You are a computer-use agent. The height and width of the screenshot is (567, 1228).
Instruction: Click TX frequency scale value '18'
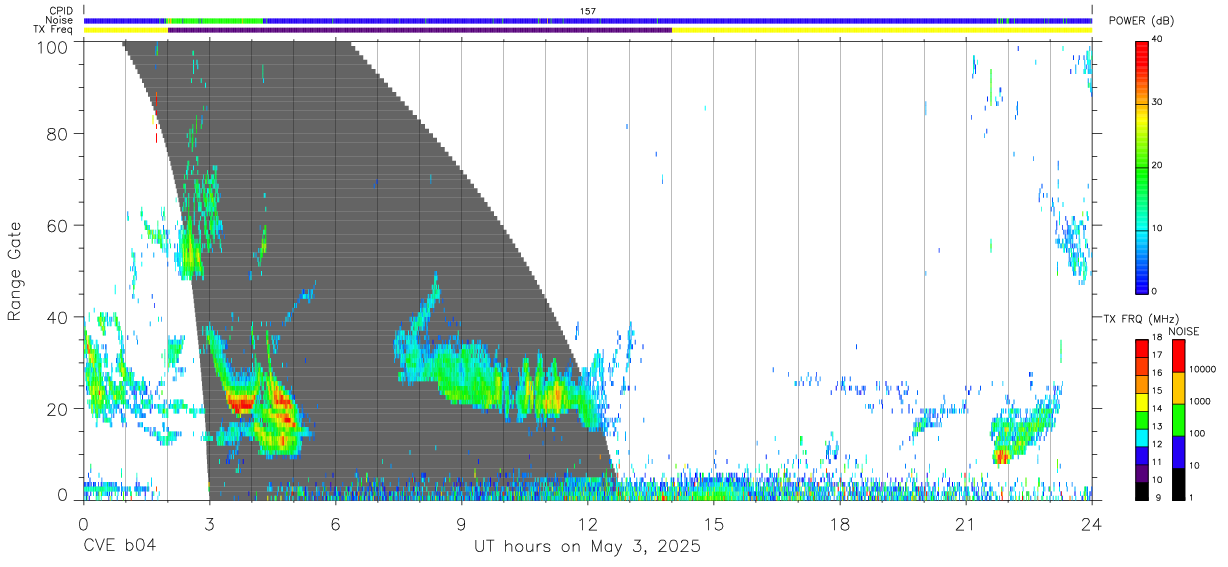coord(1159,339)
